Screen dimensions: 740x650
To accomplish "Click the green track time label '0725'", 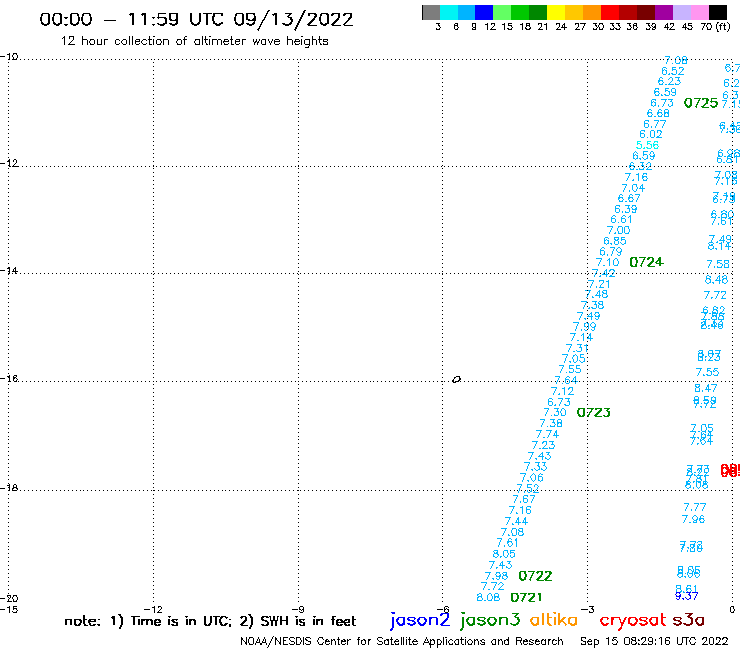I will pos(701,103).
